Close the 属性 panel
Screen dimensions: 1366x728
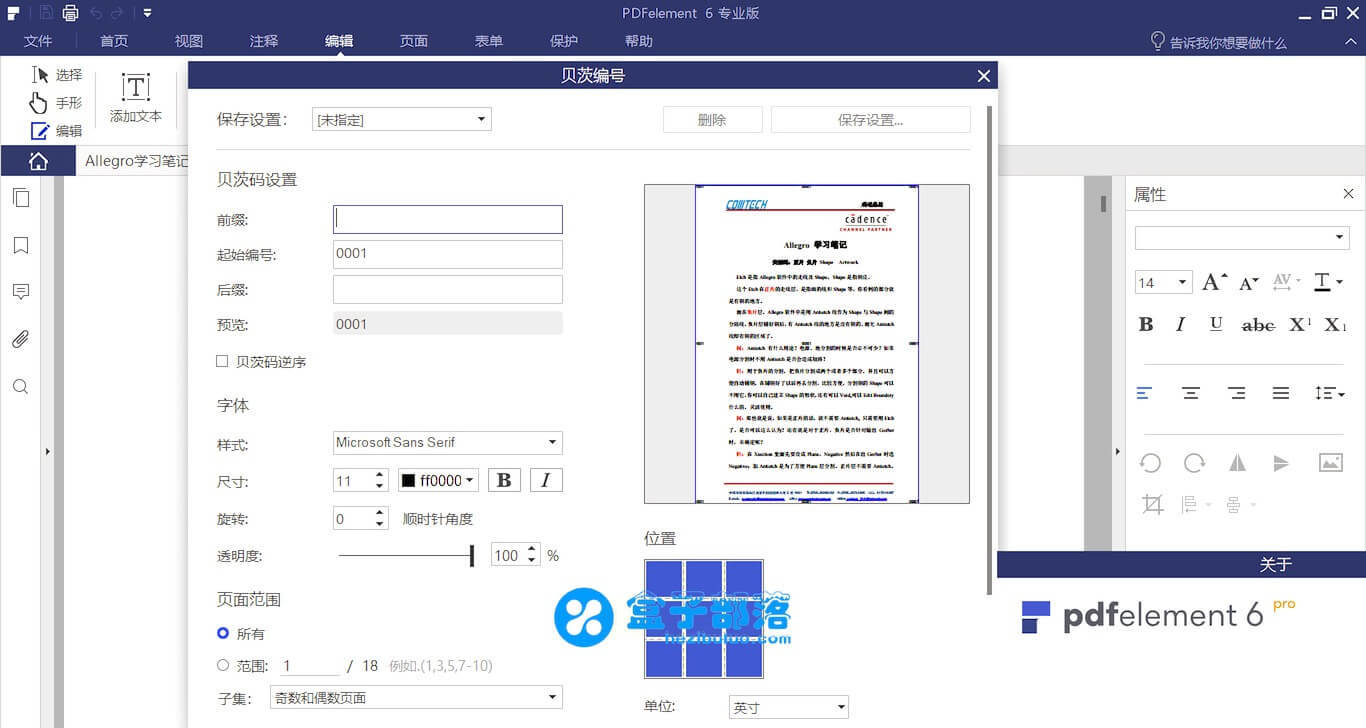[1348, 194]
